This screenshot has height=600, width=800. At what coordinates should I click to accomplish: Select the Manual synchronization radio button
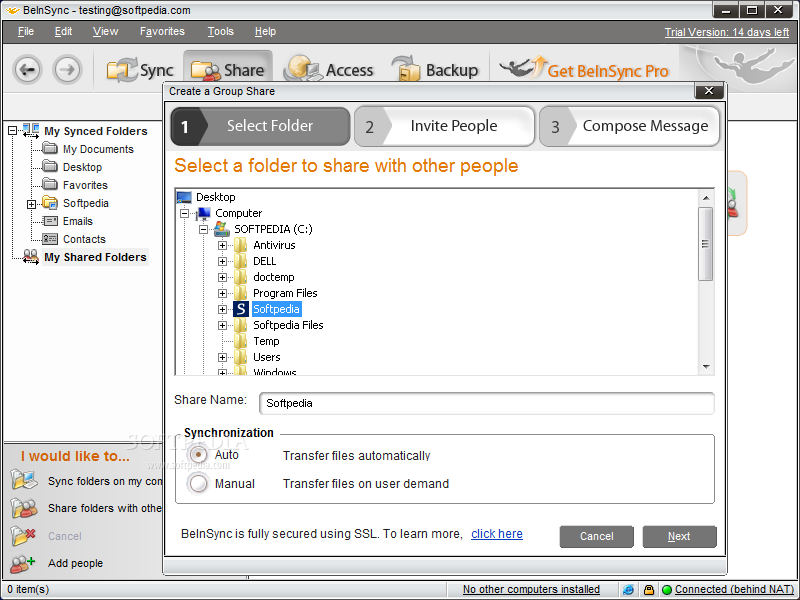[x=198, y=483]
